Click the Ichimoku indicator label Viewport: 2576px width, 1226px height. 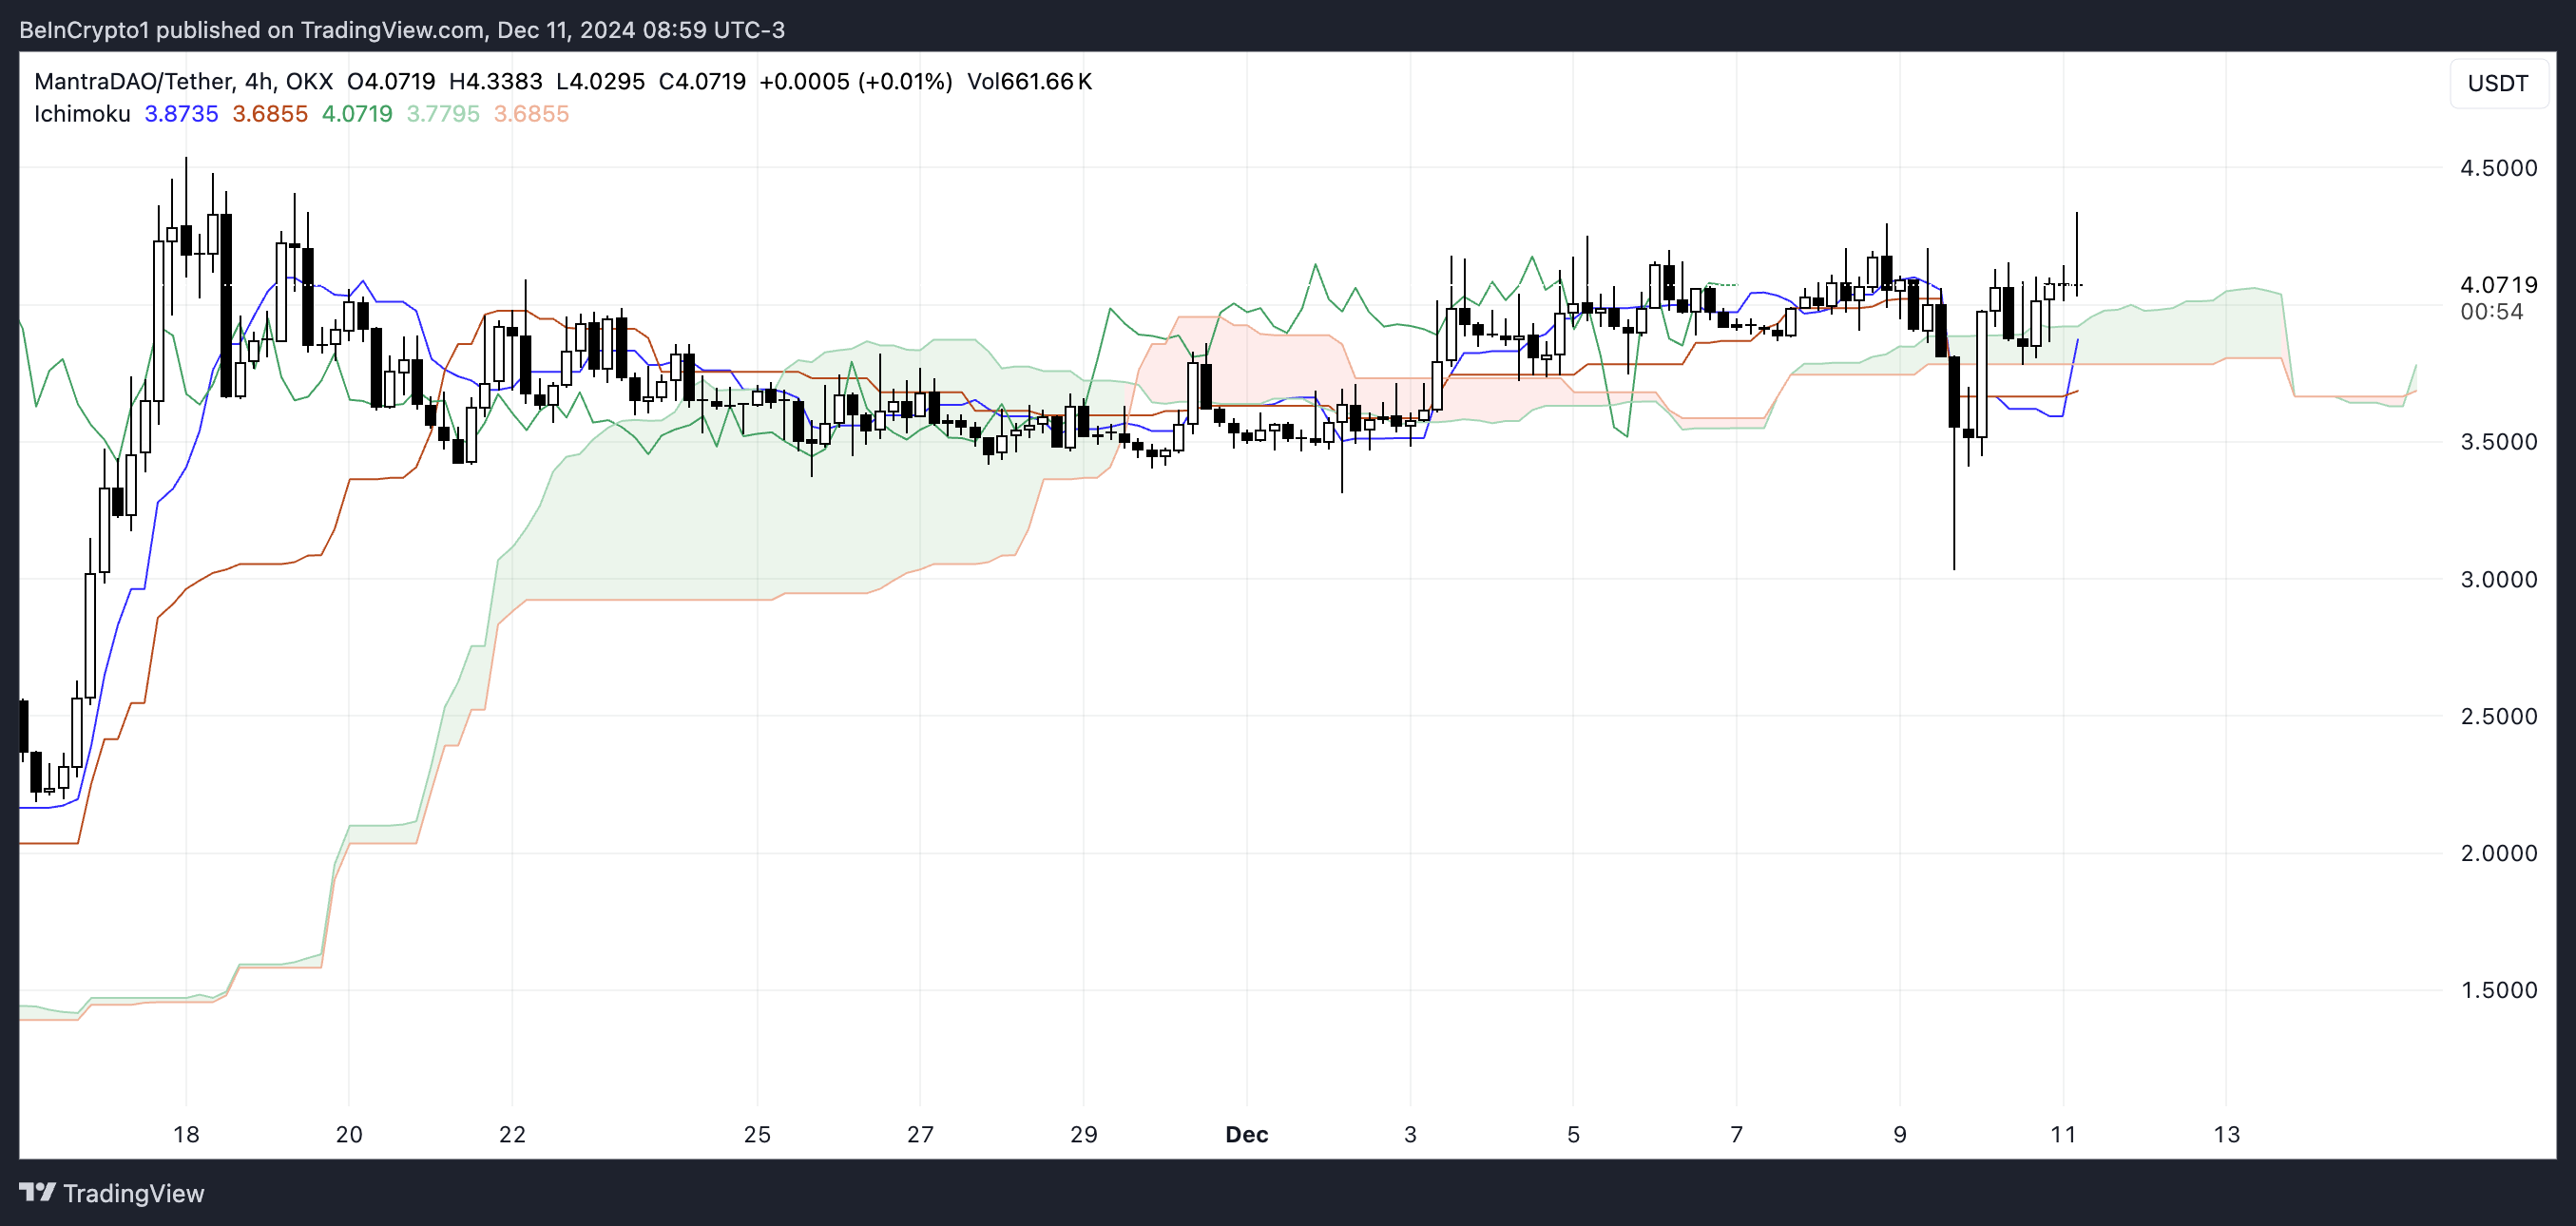tap(82, 114)
